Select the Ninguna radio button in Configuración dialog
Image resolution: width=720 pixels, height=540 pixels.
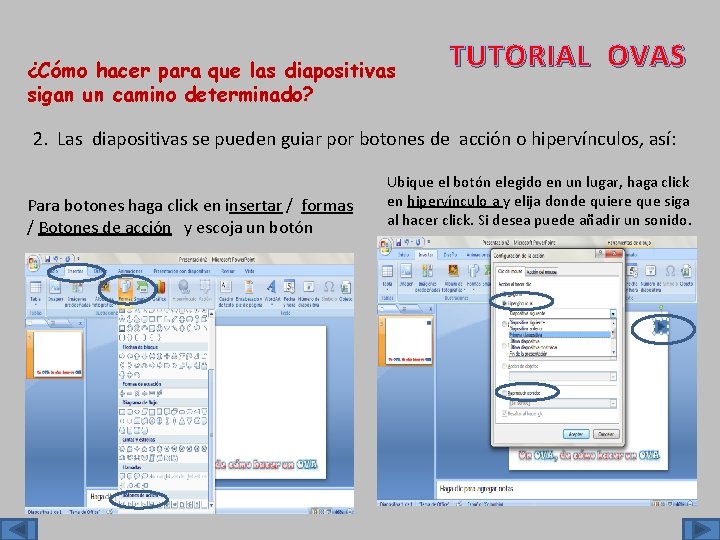505,294
